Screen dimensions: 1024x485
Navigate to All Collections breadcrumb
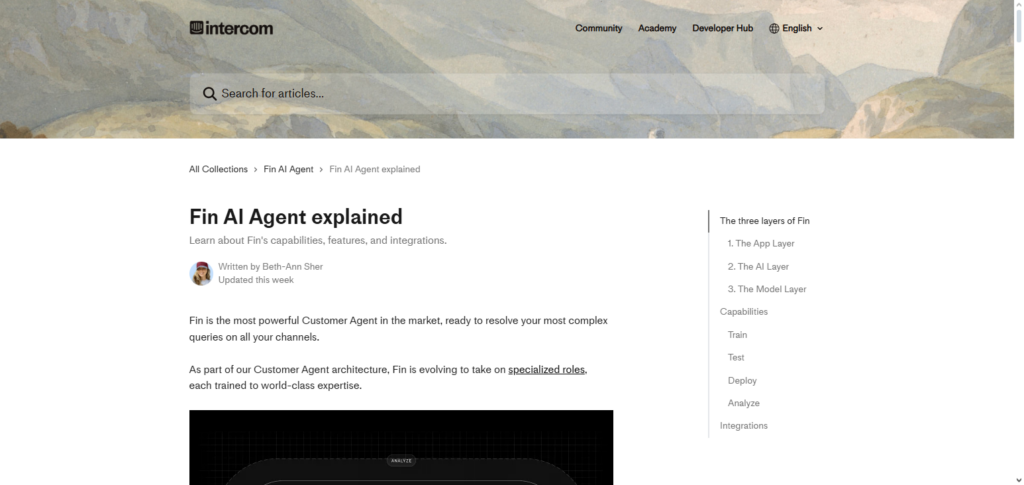click(218, 169)
